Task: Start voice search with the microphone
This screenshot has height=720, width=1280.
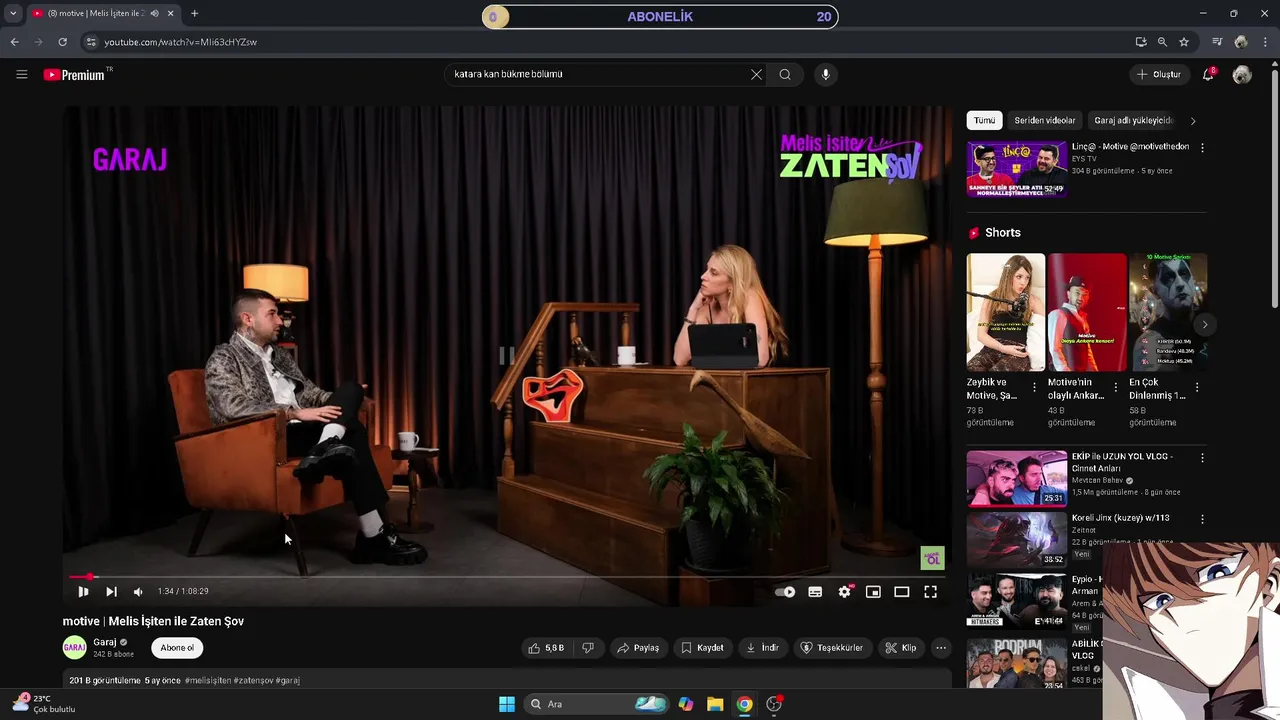Action: click(825, 74)
